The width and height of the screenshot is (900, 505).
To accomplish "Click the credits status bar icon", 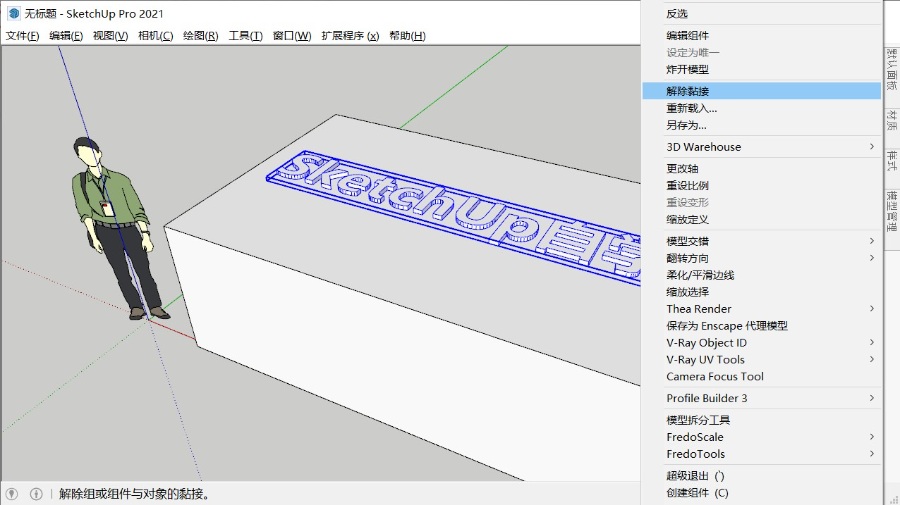I will [x=36, y=494].
